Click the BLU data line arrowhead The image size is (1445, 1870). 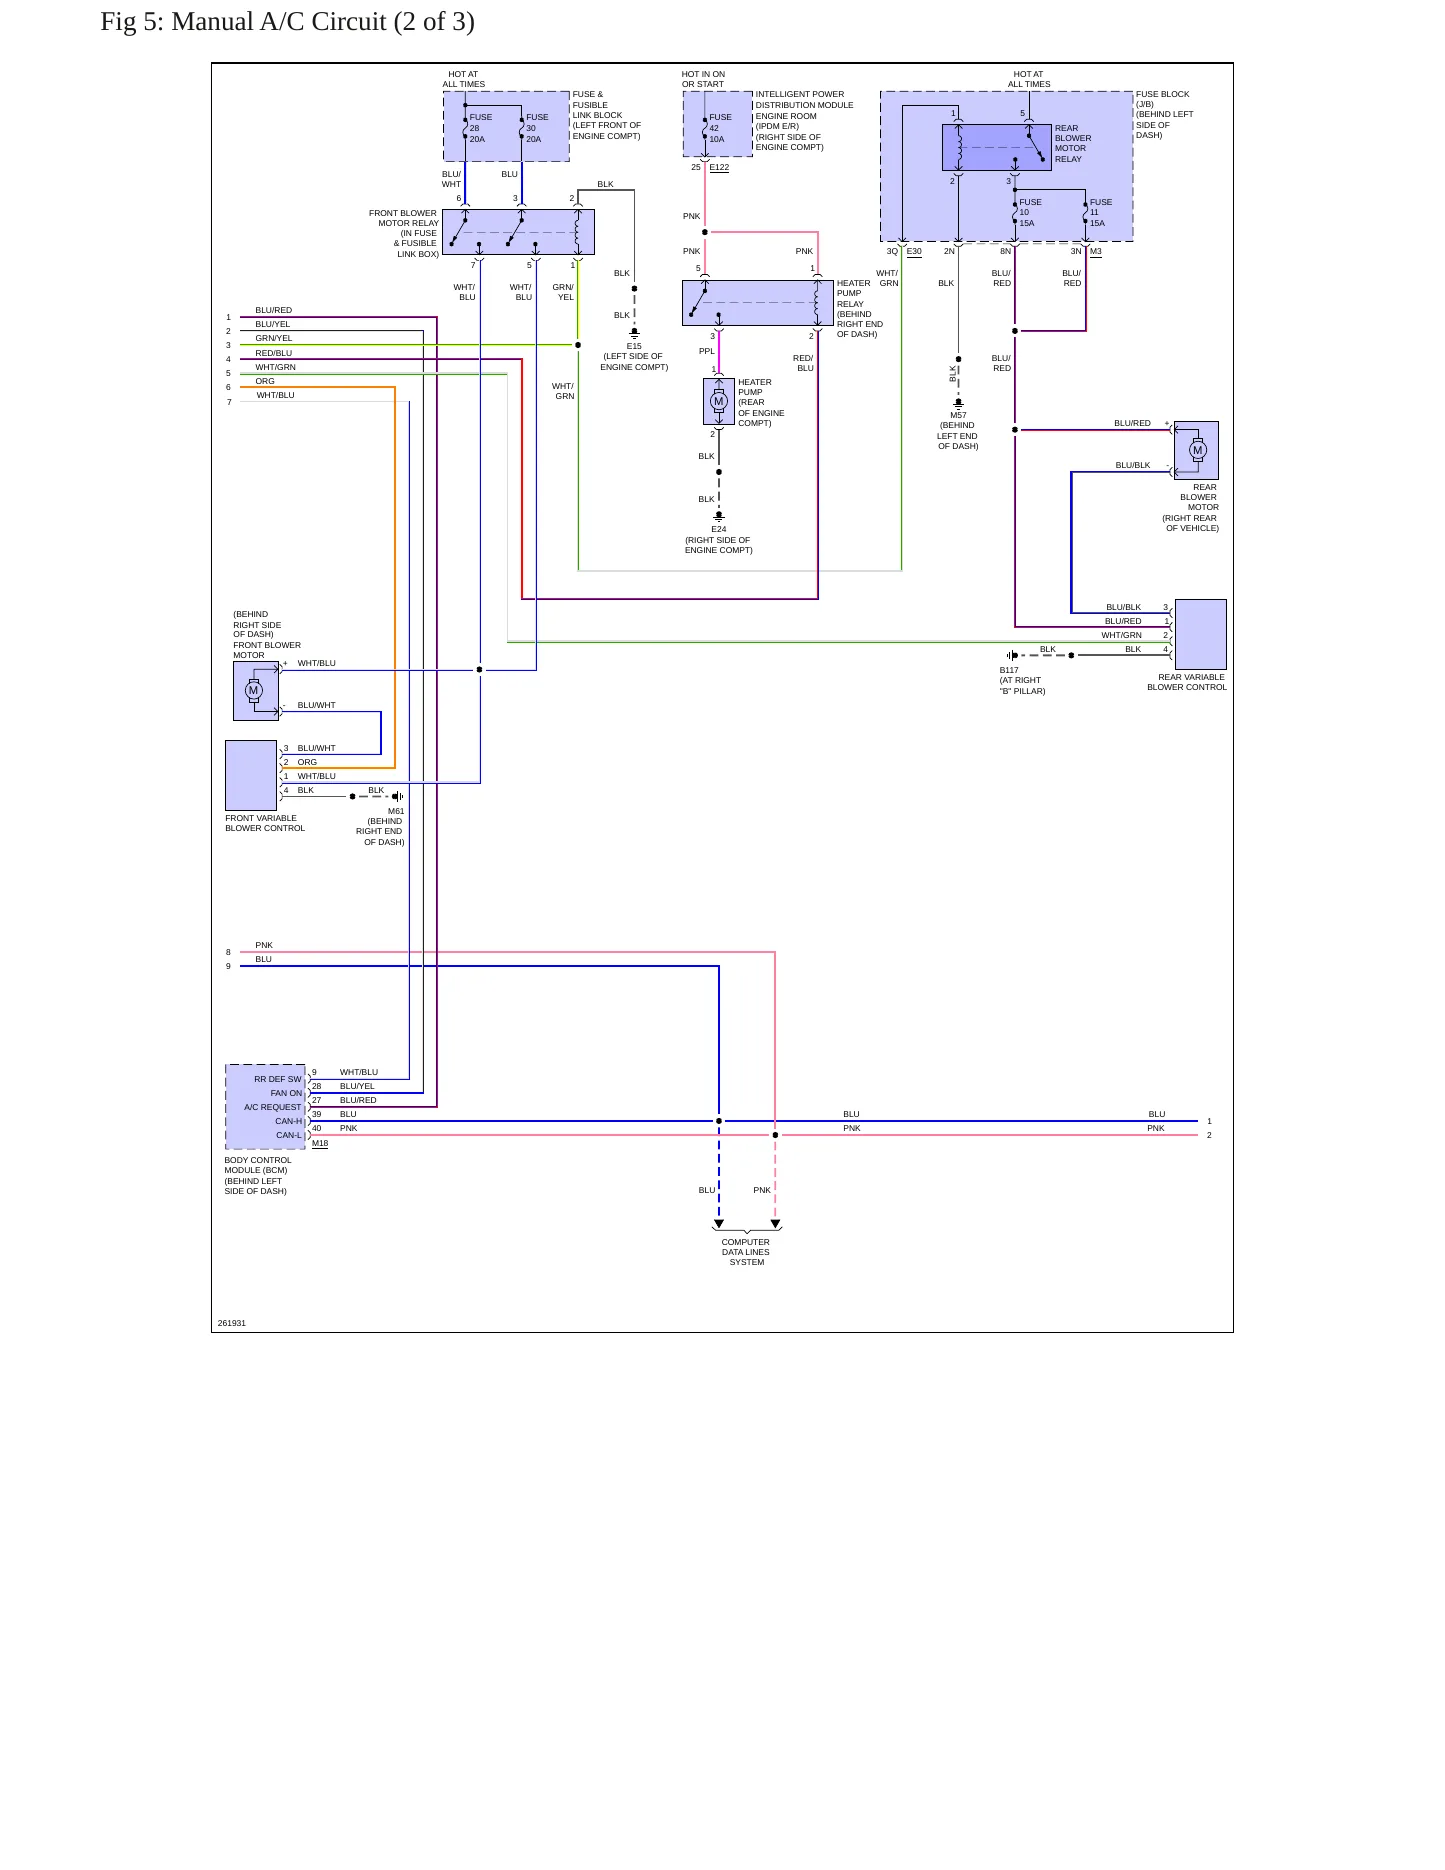[718, 1224]
